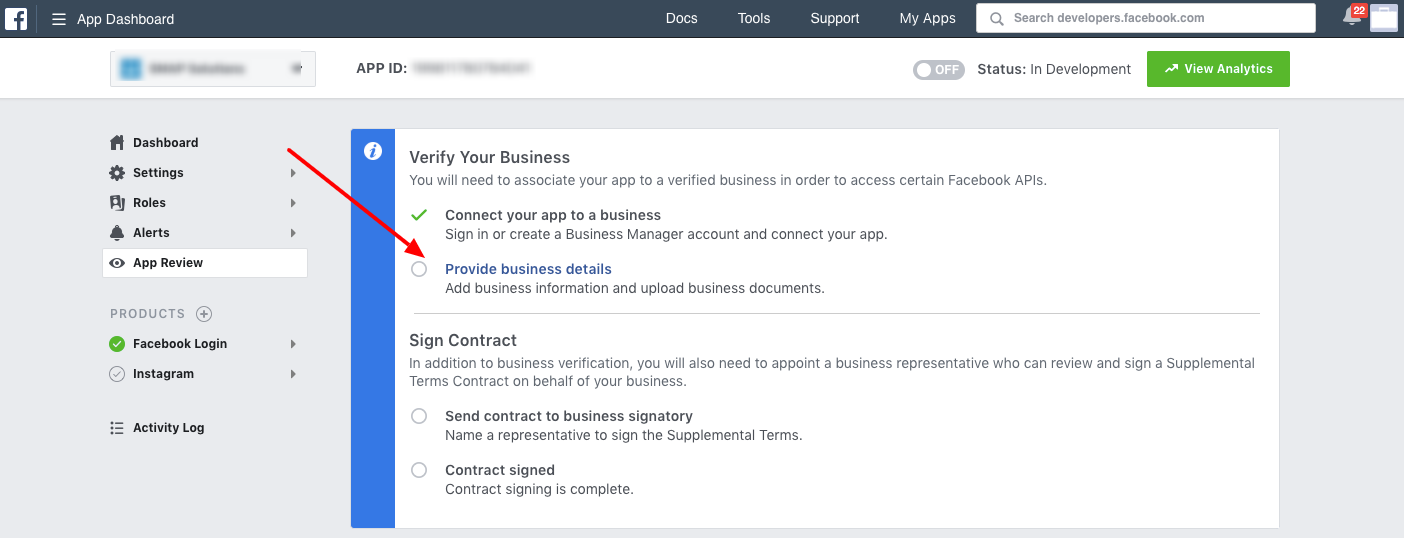Click the View Analytics button
Screen dimensions: 1404x538
coord(1218,69)
